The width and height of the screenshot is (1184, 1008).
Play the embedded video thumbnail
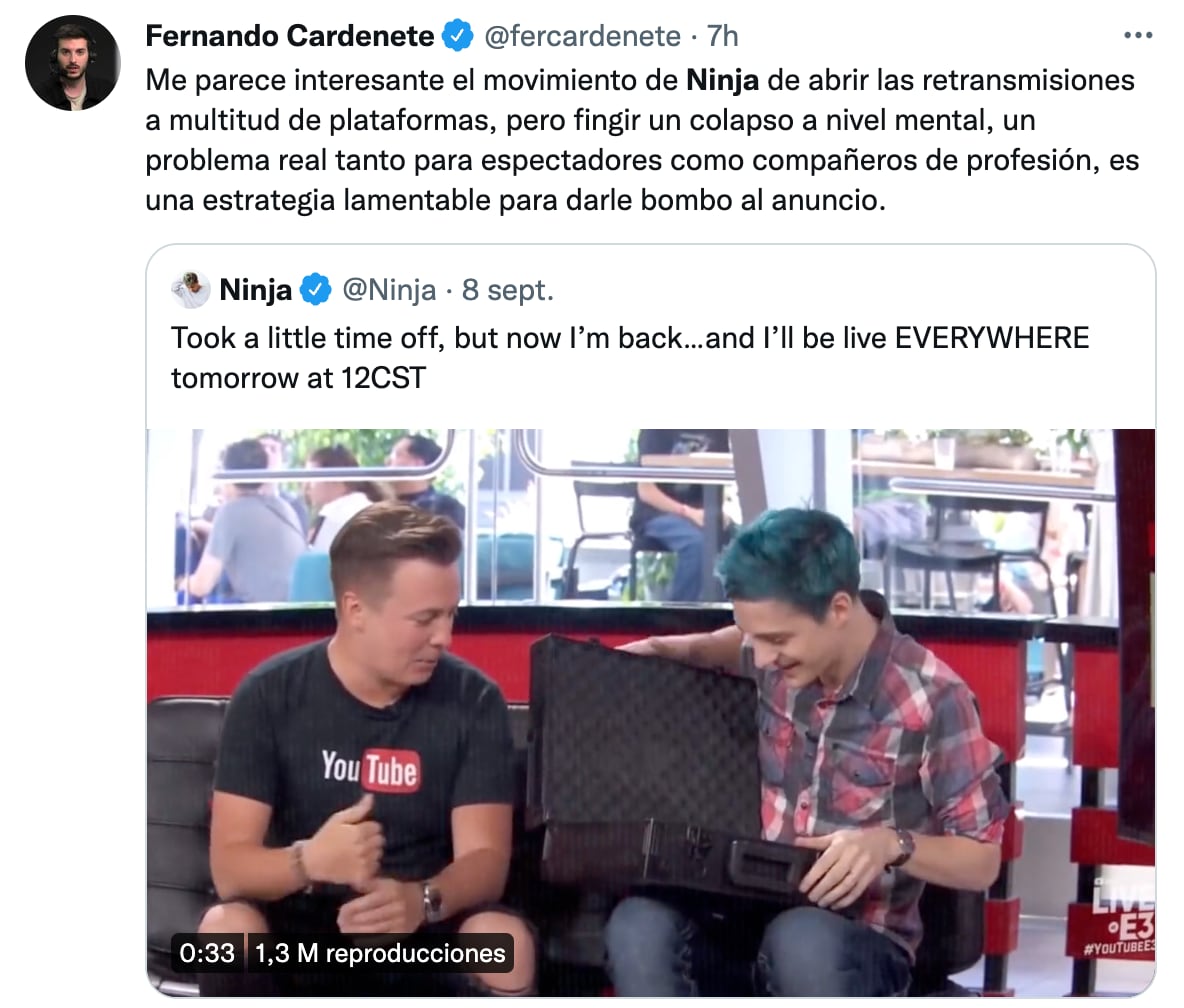coord(650,712)
